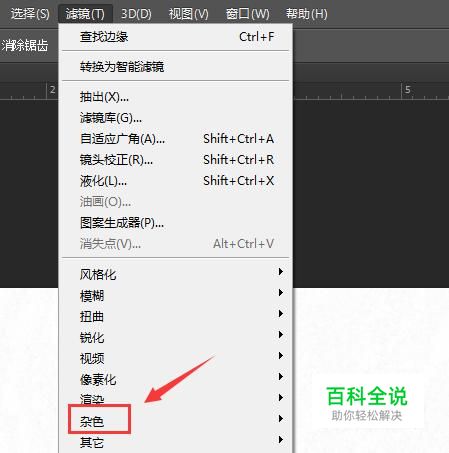Viewport: 449px width, 453px height.
Task: Open the 选择(S) menu
Action: (30, 14)
